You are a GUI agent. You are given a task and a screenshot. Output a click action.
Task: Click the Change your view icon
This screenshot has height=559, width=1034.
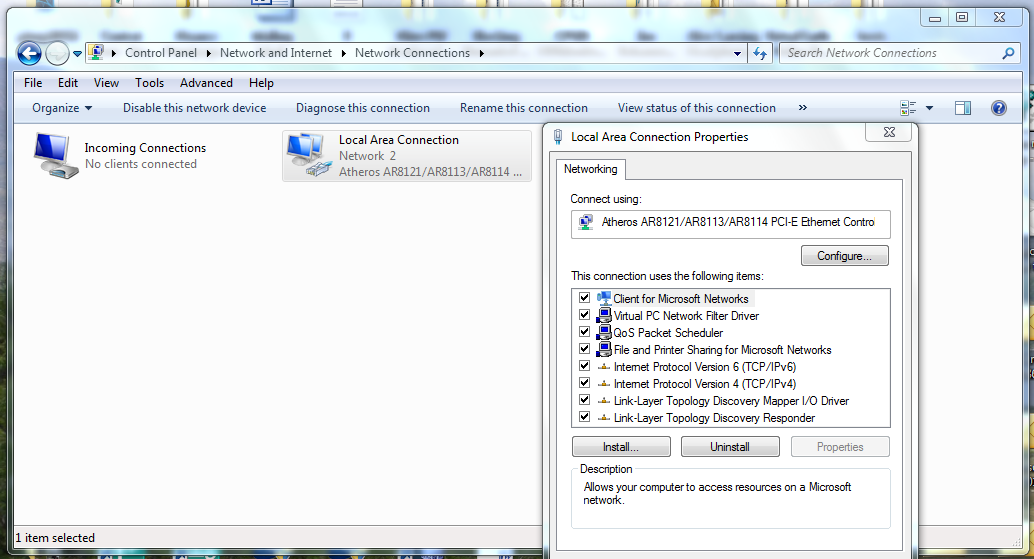(x=908, y=108)
